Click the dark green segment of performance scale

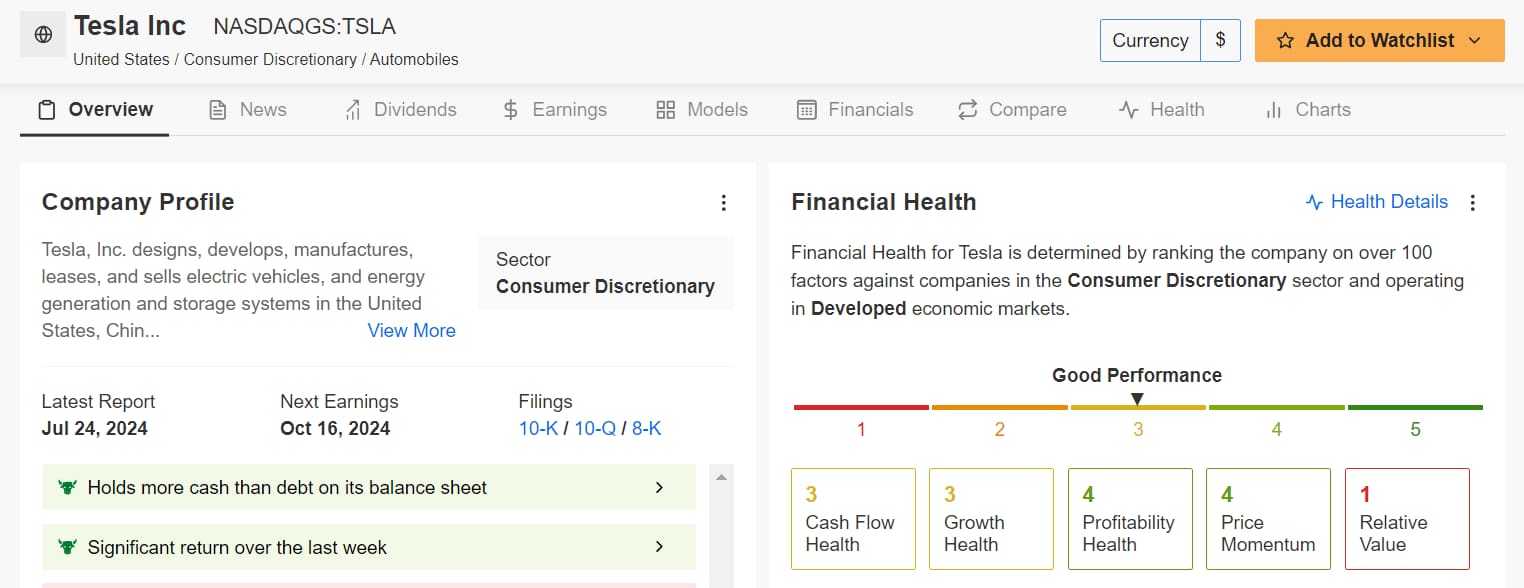click(x=1415, y=407)
